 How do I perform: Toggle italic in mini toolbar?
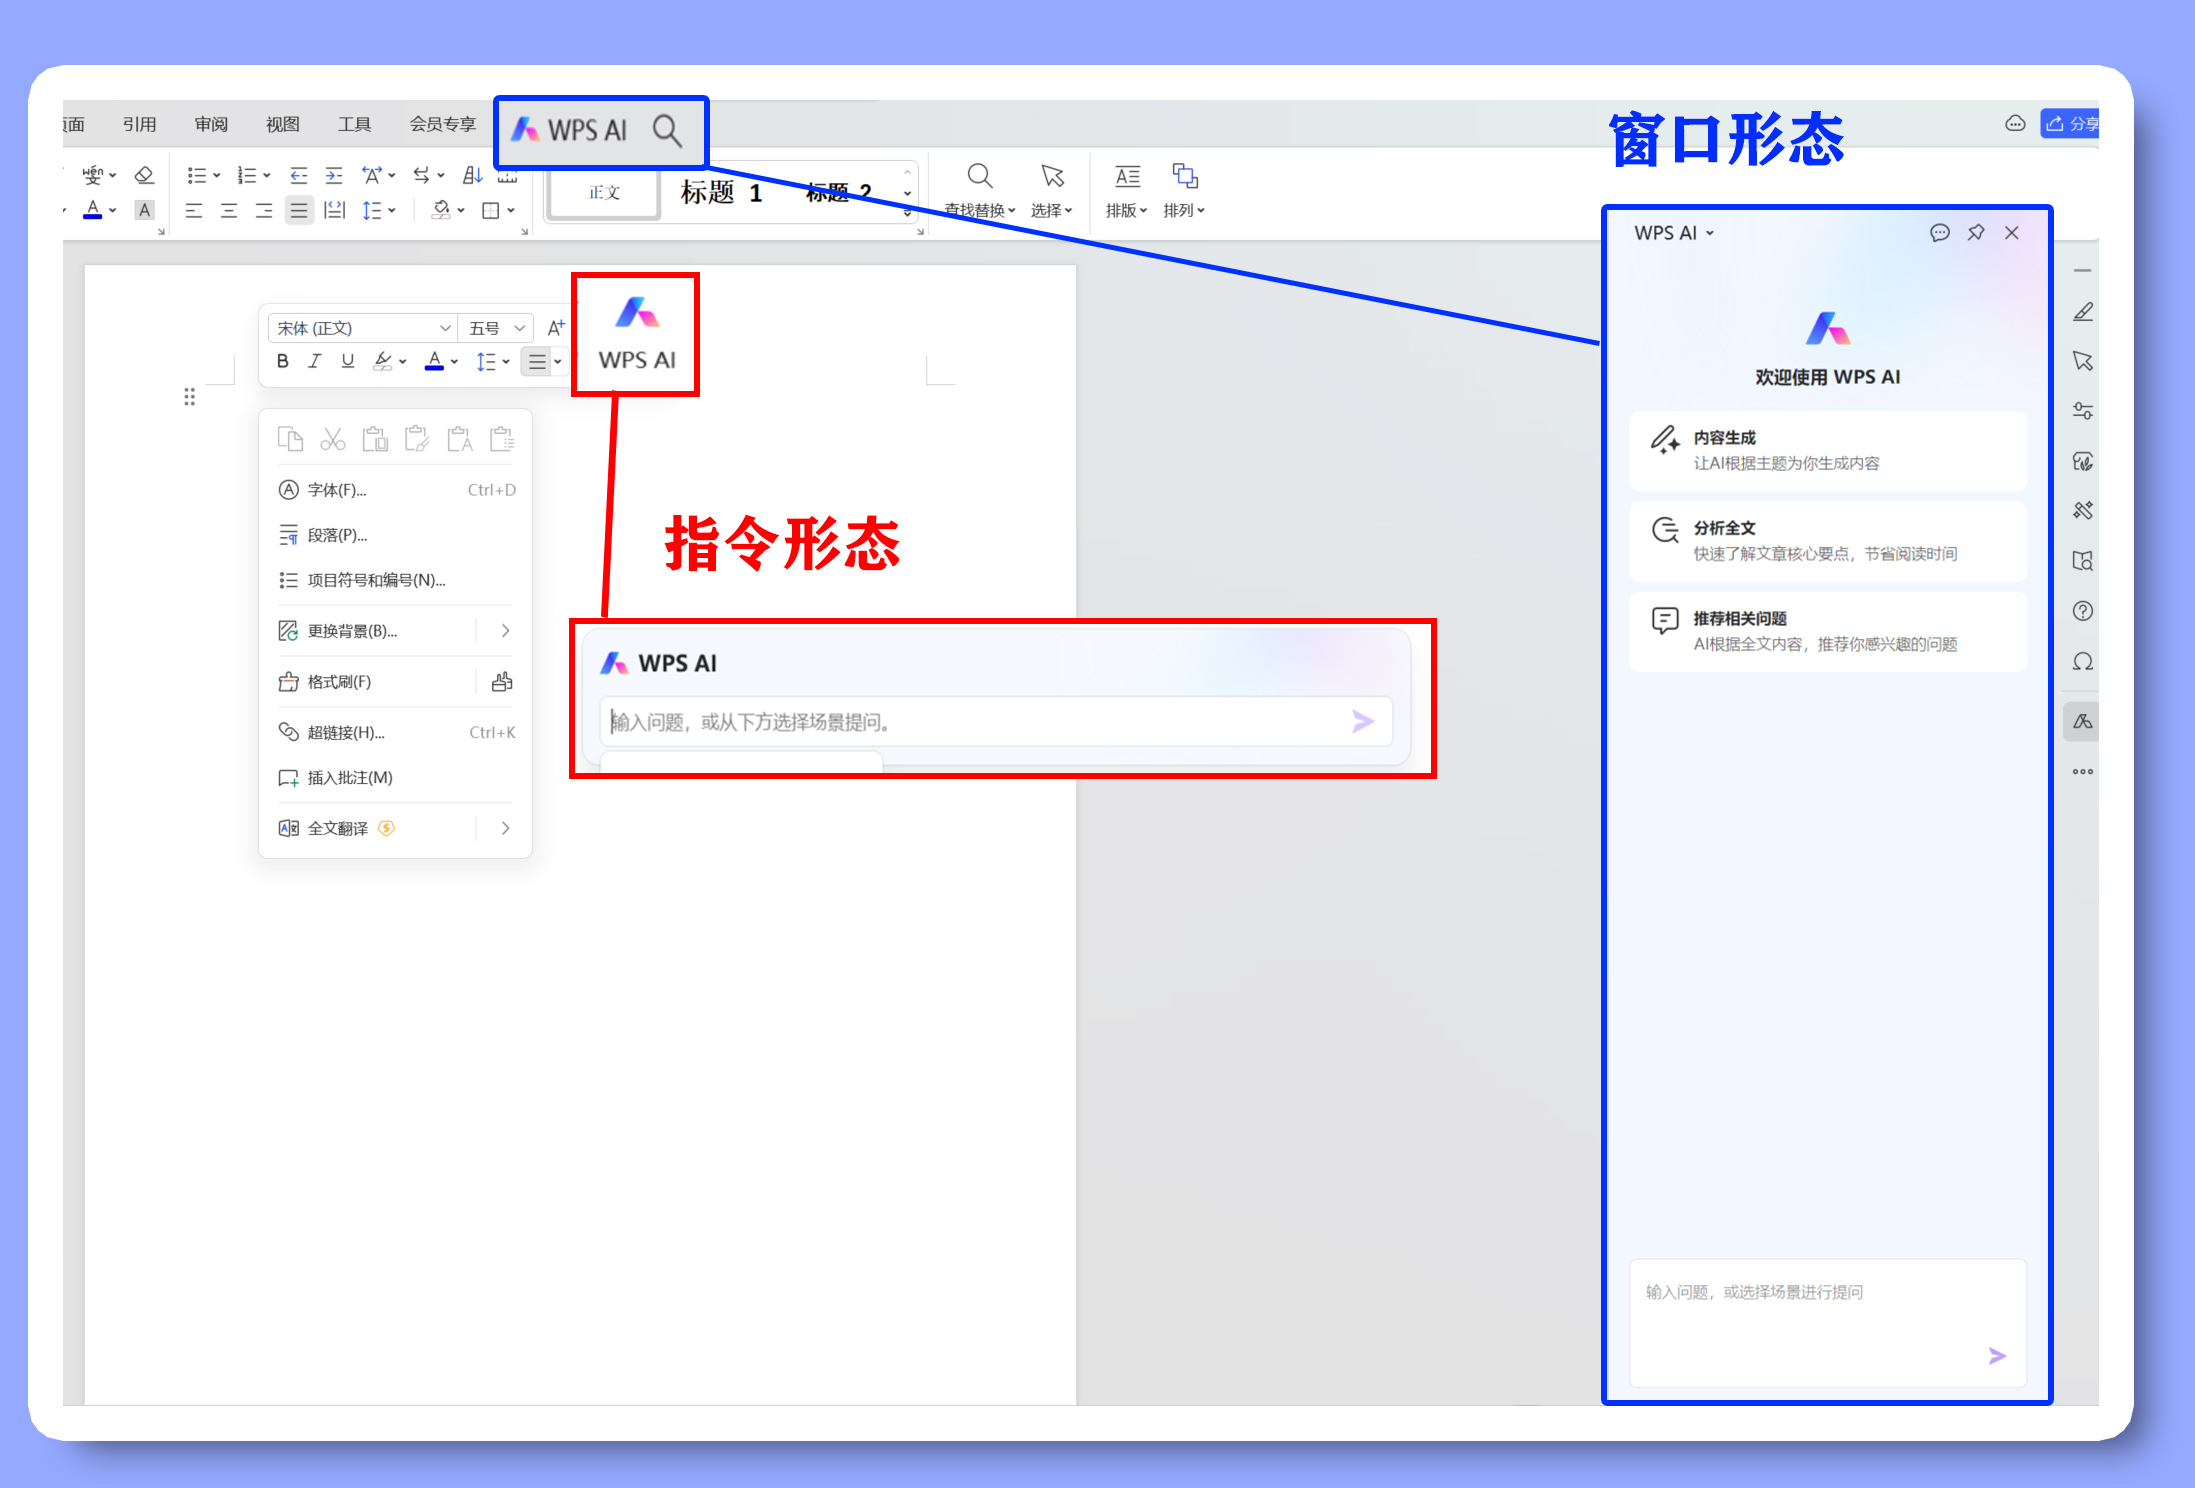[x=315, y=361]
